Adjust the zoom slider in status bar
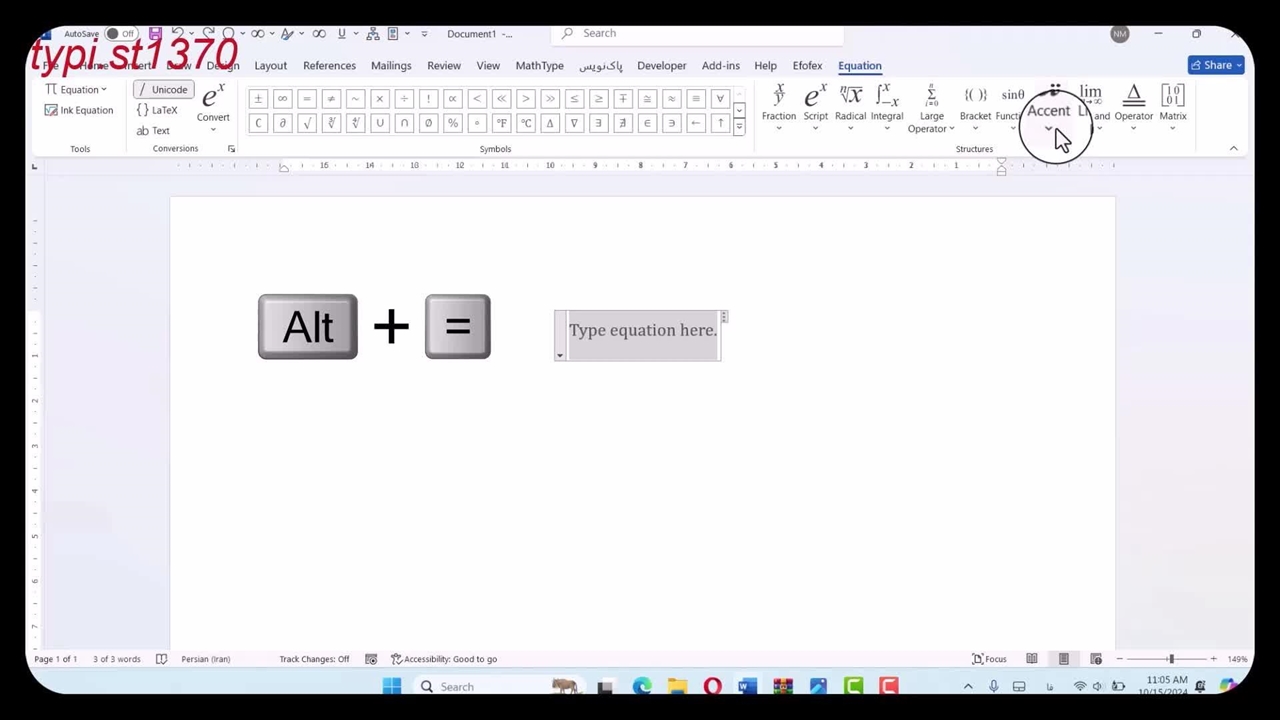Image resolution: width=1280 pixels, height=720 pixels. coord(1170,659)
